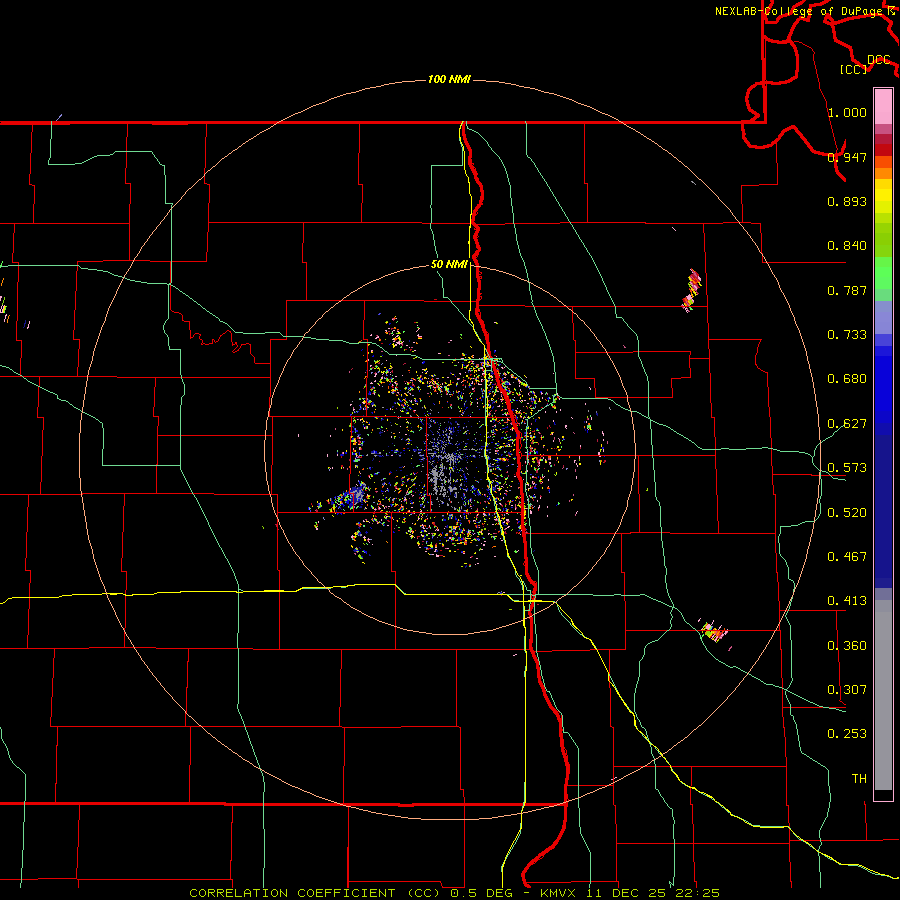The height and width of the screenshot is (900, 900).
Task: Click the 0.573 legend value
Action: (x=847, y=468)
